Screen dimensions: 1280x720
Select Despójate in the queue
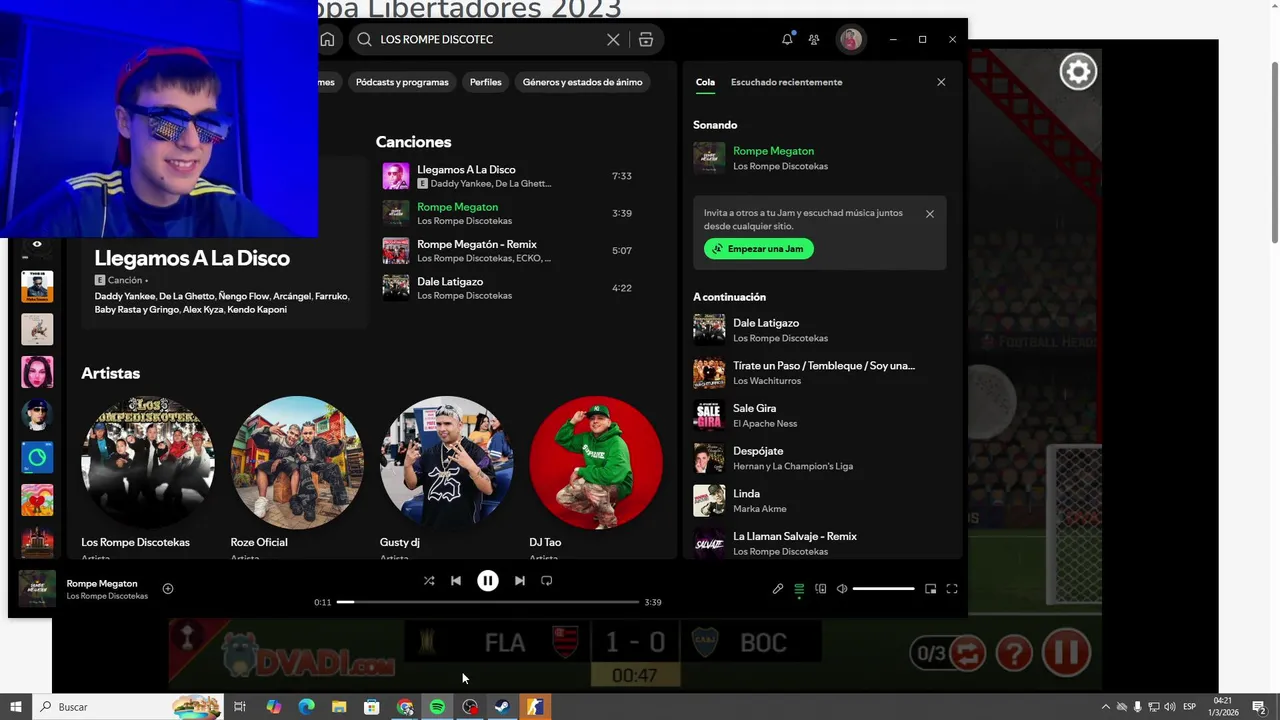tap(818, 458)
